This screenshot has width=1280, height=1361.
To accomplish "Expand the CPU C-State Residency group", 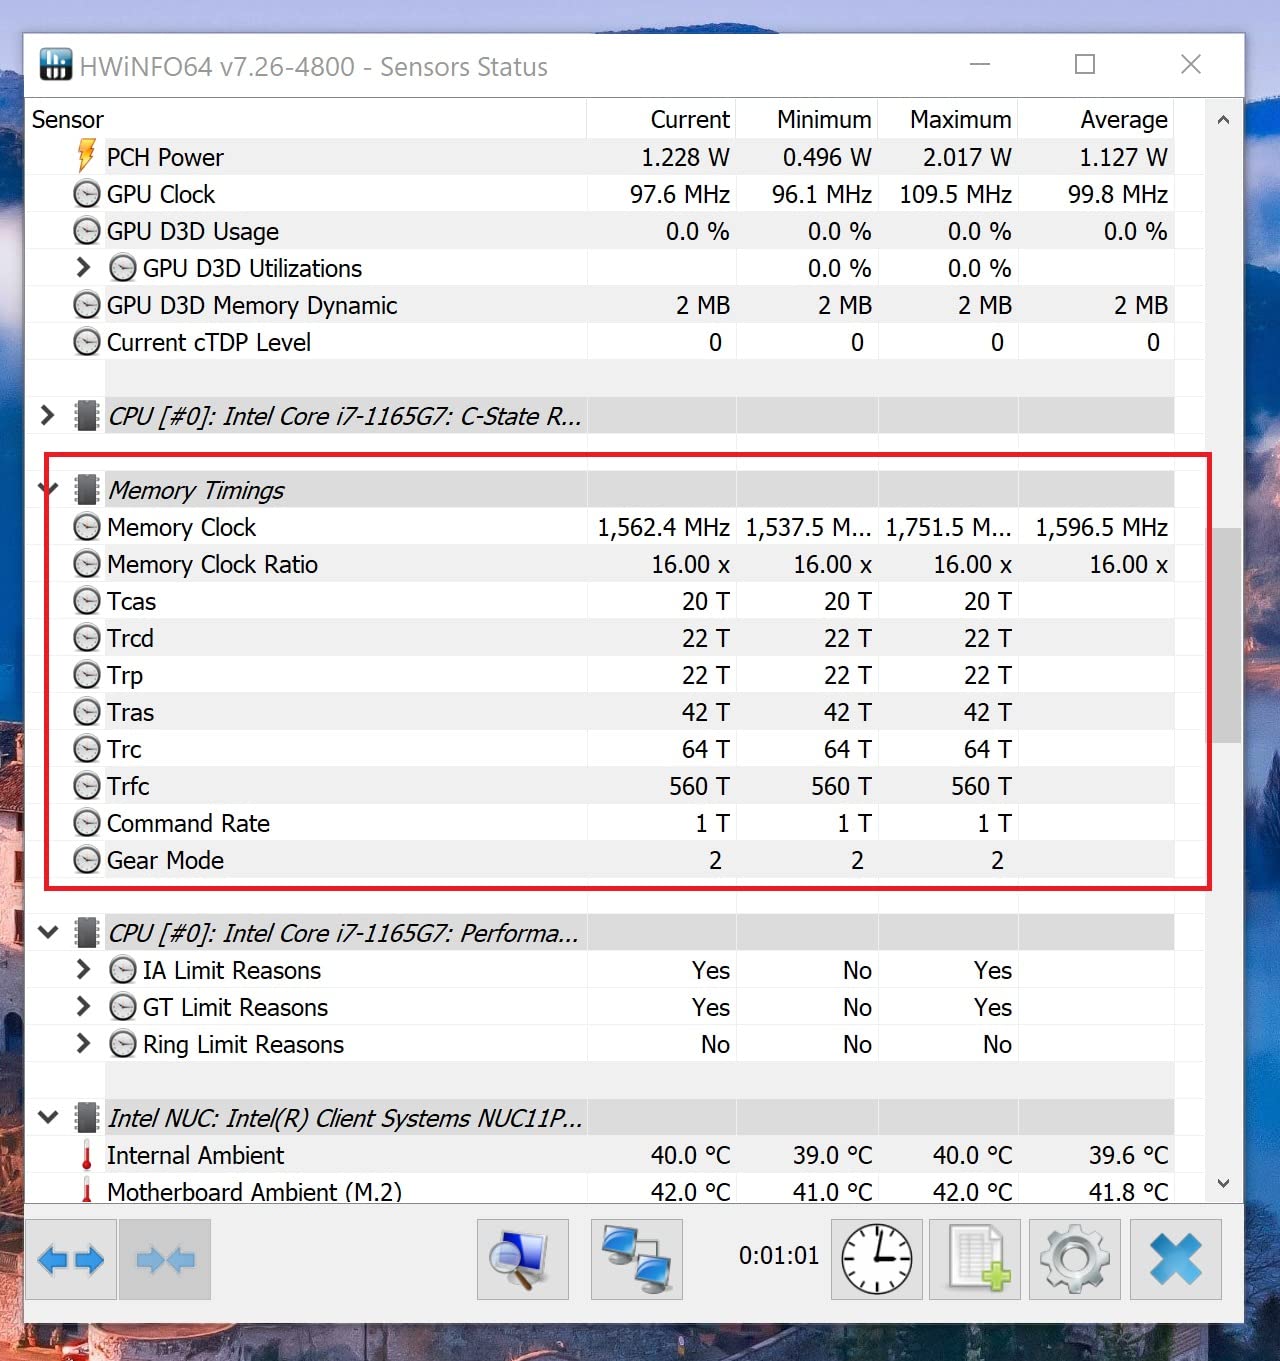I will (47, 416).
